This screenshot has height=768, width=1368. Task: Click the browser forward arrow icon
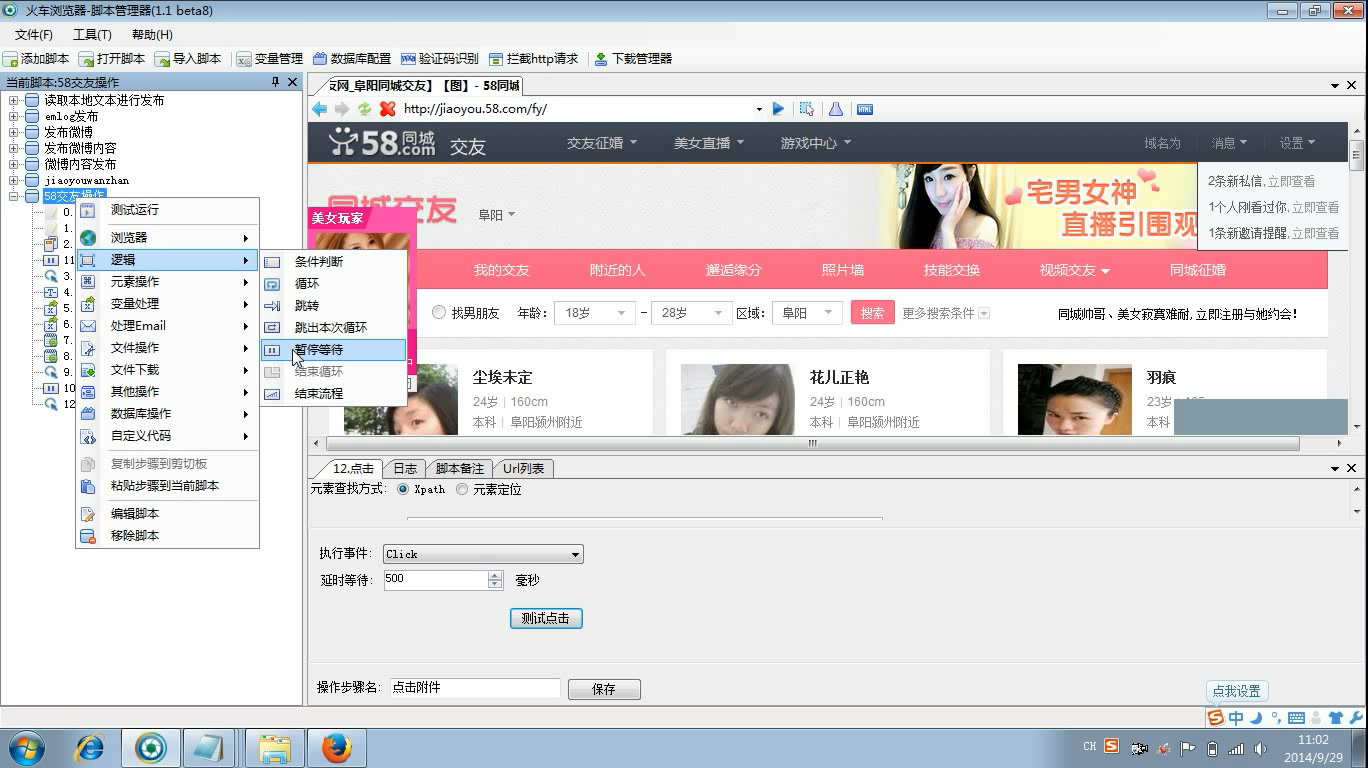(x=342, y=109)
